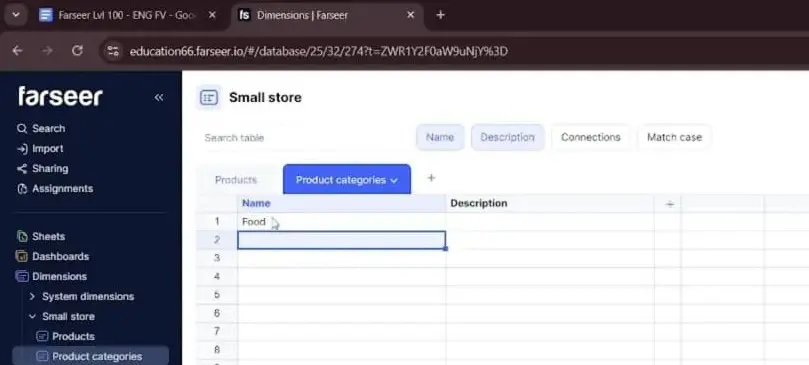Click the Farseer logo
The height and width of the screenshot is (365, 809).
point(60,97)
